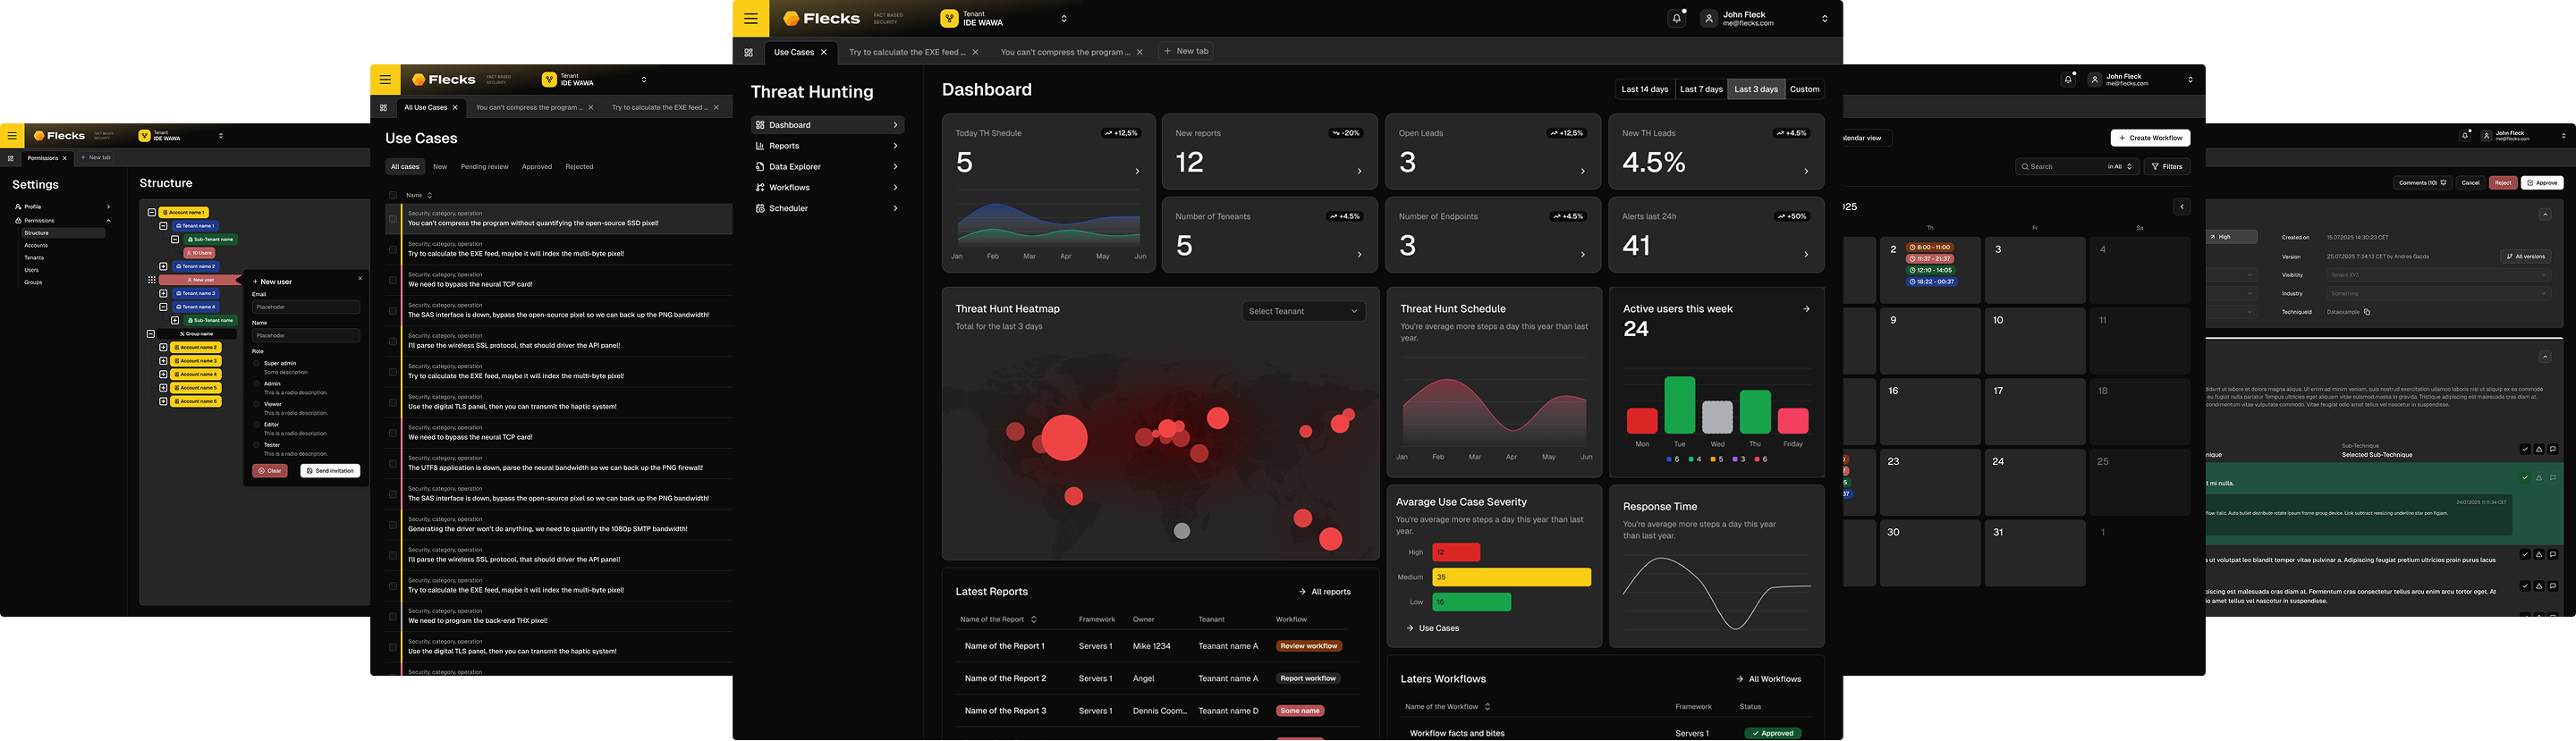2576x741 pixels.
Task: Open the Select Teanant dropdown
Action: [x=1303, y=311]
